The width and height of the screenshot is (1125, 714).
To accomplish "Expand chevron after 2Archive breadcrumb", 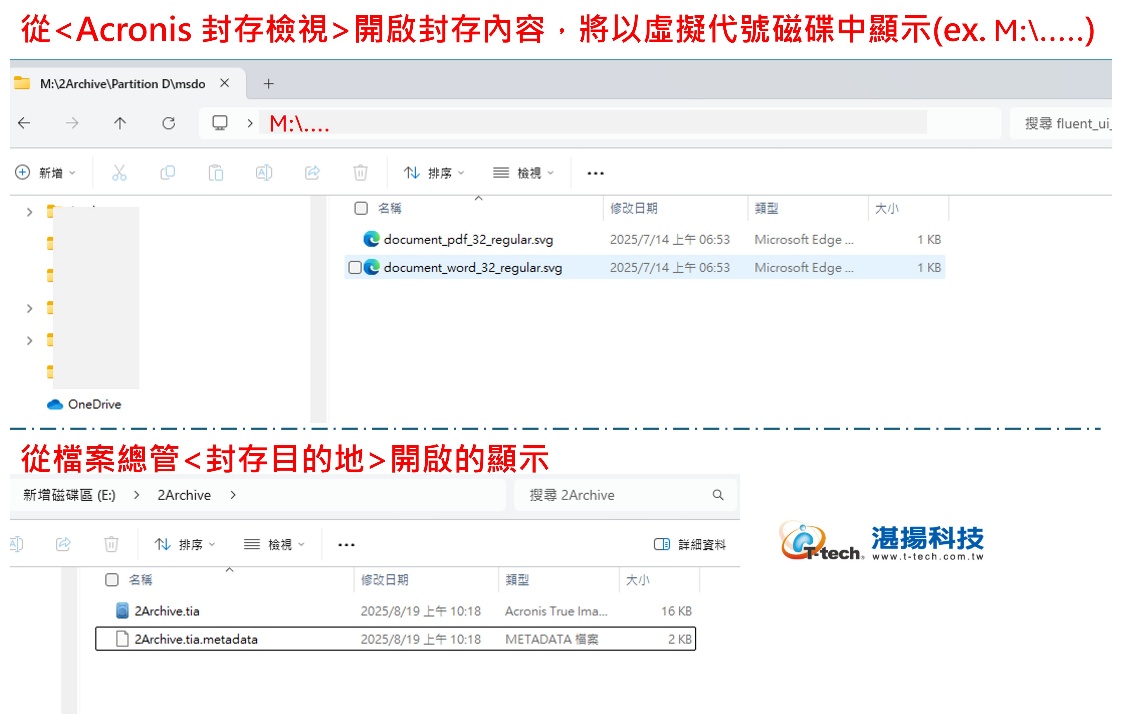I will (x=233, y=495).
